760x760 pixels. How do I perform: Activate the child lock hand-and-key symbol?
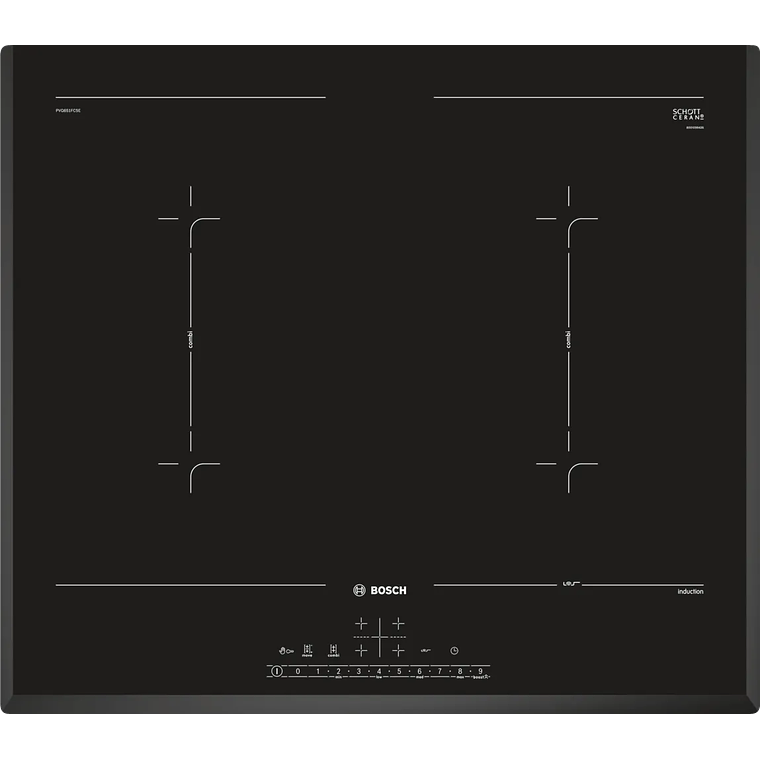coord(286,651)
